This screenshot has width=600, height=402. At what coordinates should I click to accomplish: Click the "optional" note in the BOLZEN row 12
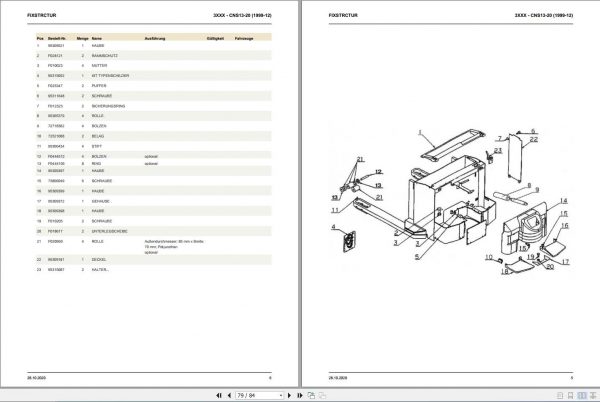click(x=151, y=156)
